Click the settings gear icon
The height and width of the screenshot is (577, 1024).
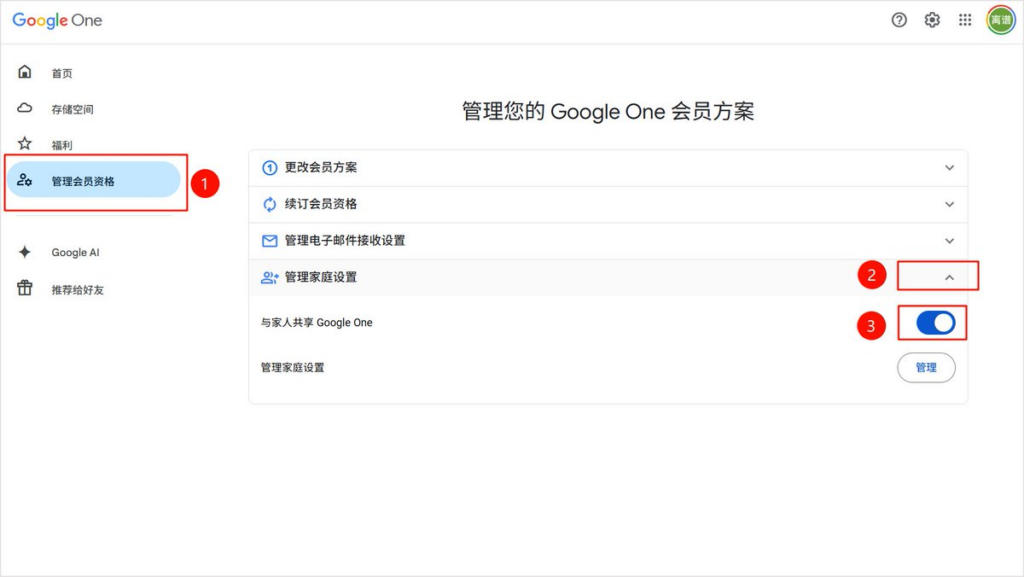[x=932, y=19]
